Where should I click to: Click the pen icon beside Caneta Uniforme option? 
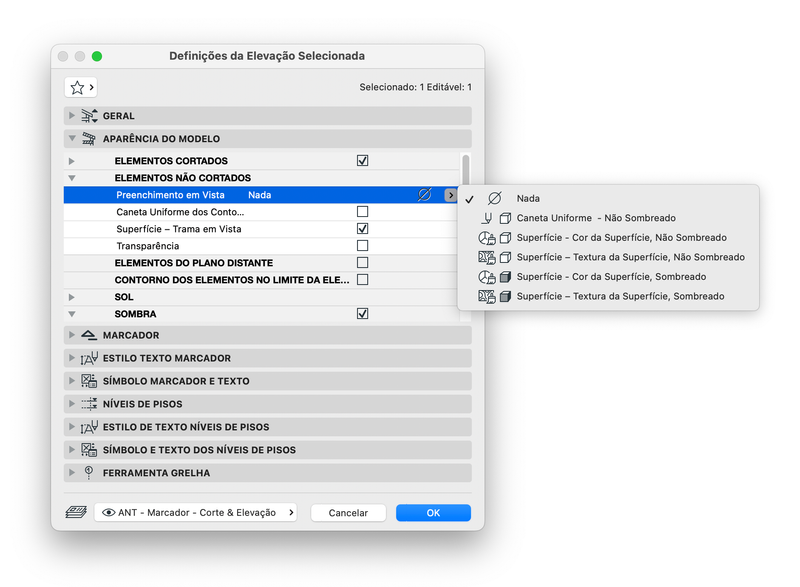click(x=487, y=218)
